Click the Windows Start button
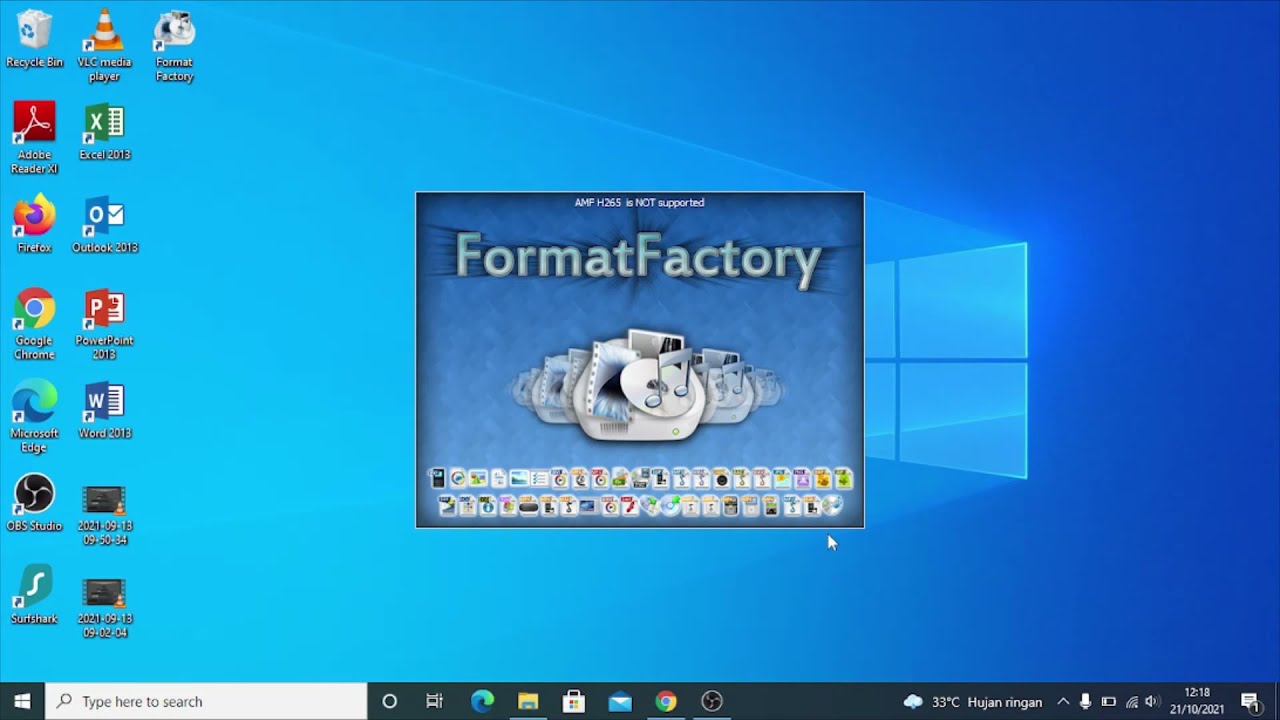Screen dimensions: 1280x720 [22, 701]
